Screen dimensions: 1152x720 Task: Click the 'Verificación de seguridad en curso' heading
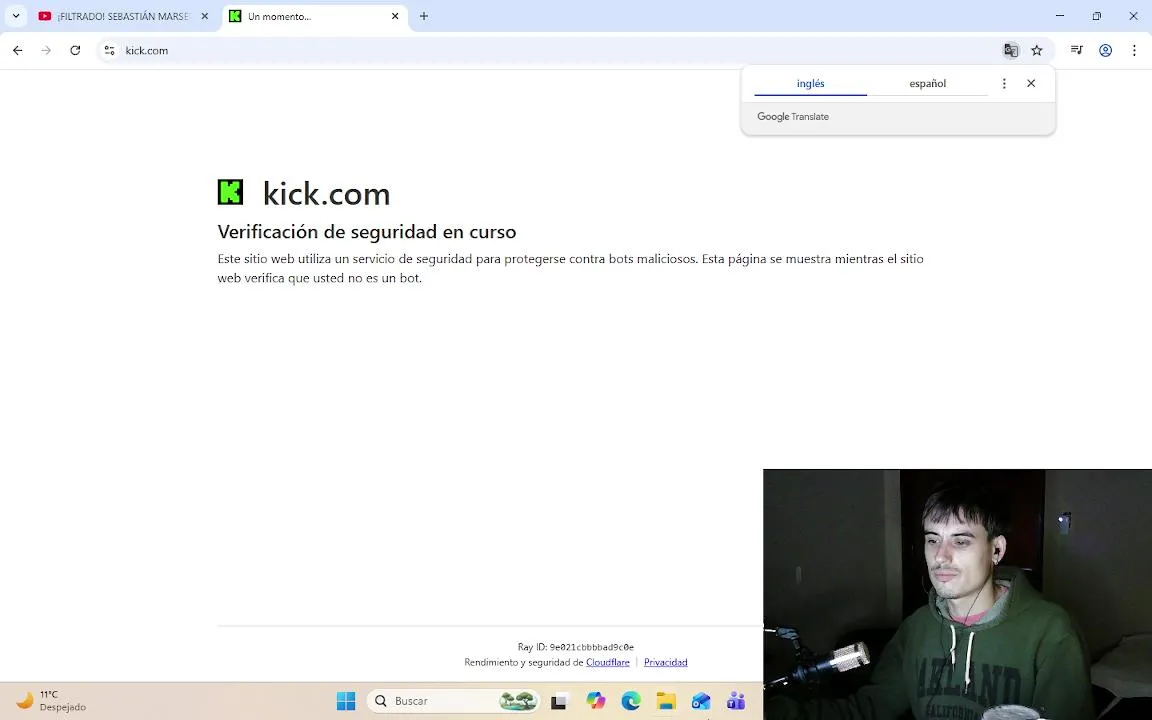367,232
